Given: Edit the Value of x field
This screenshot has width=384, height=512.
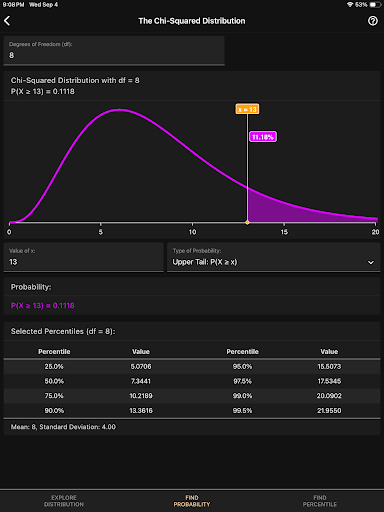Looking at the screenshot, I should (x=83, y=257).
